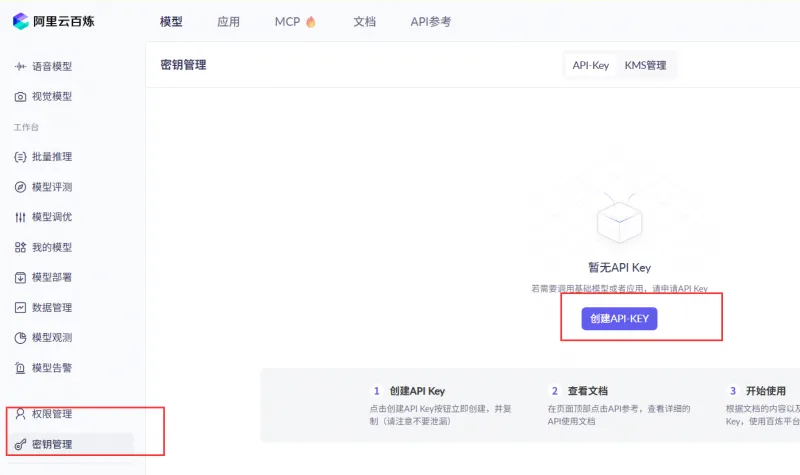
Task: Click the 创建API-KEY button
Action: point(619,318)
